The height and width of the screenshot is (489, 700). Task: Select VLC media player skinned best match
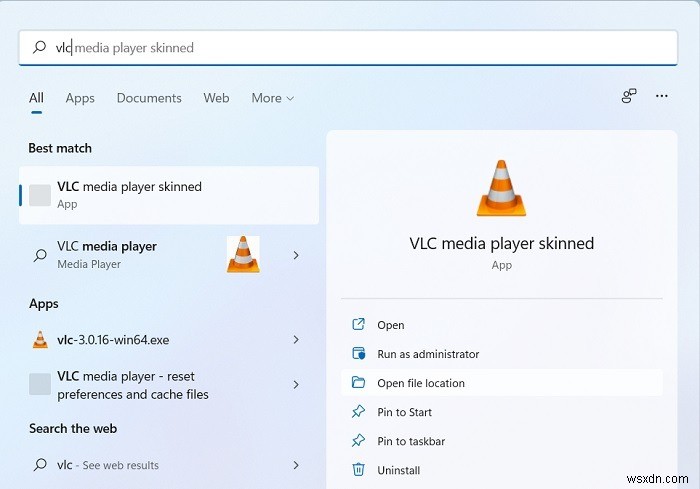(169, 195)
